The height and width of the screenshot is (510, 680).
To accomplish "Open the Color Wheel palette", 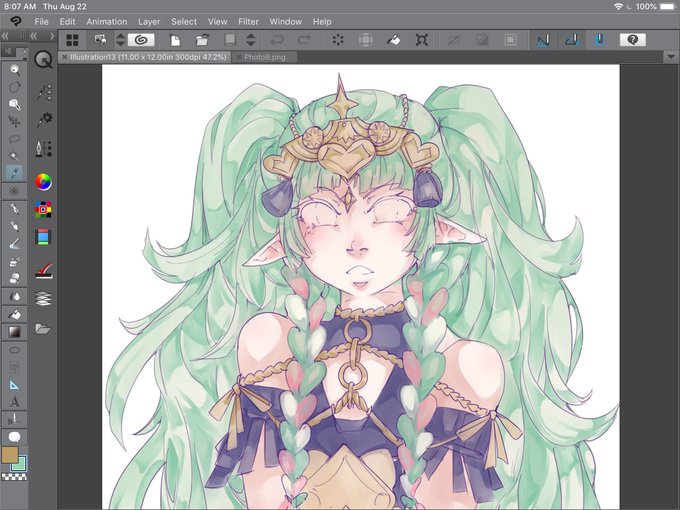I will [x=43, y=182].
